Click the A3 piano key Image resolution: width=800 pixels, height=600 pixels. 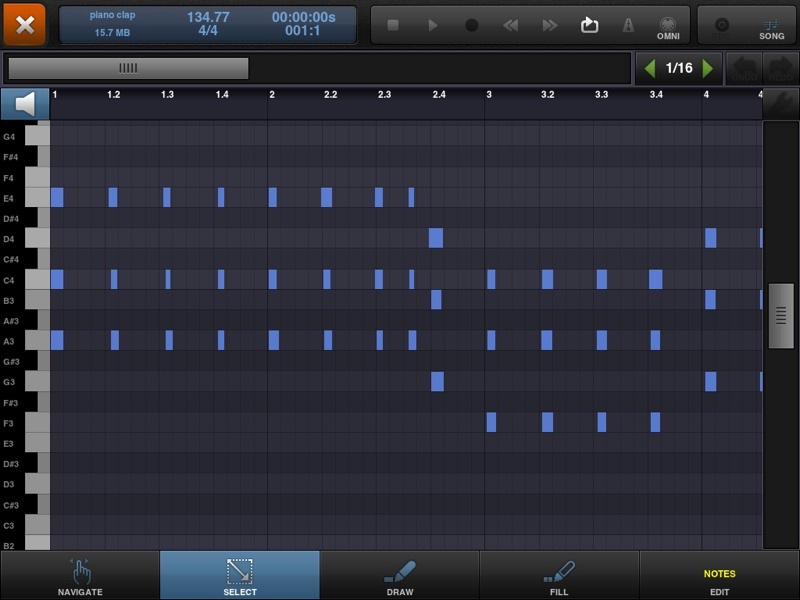tap(37, 340)
